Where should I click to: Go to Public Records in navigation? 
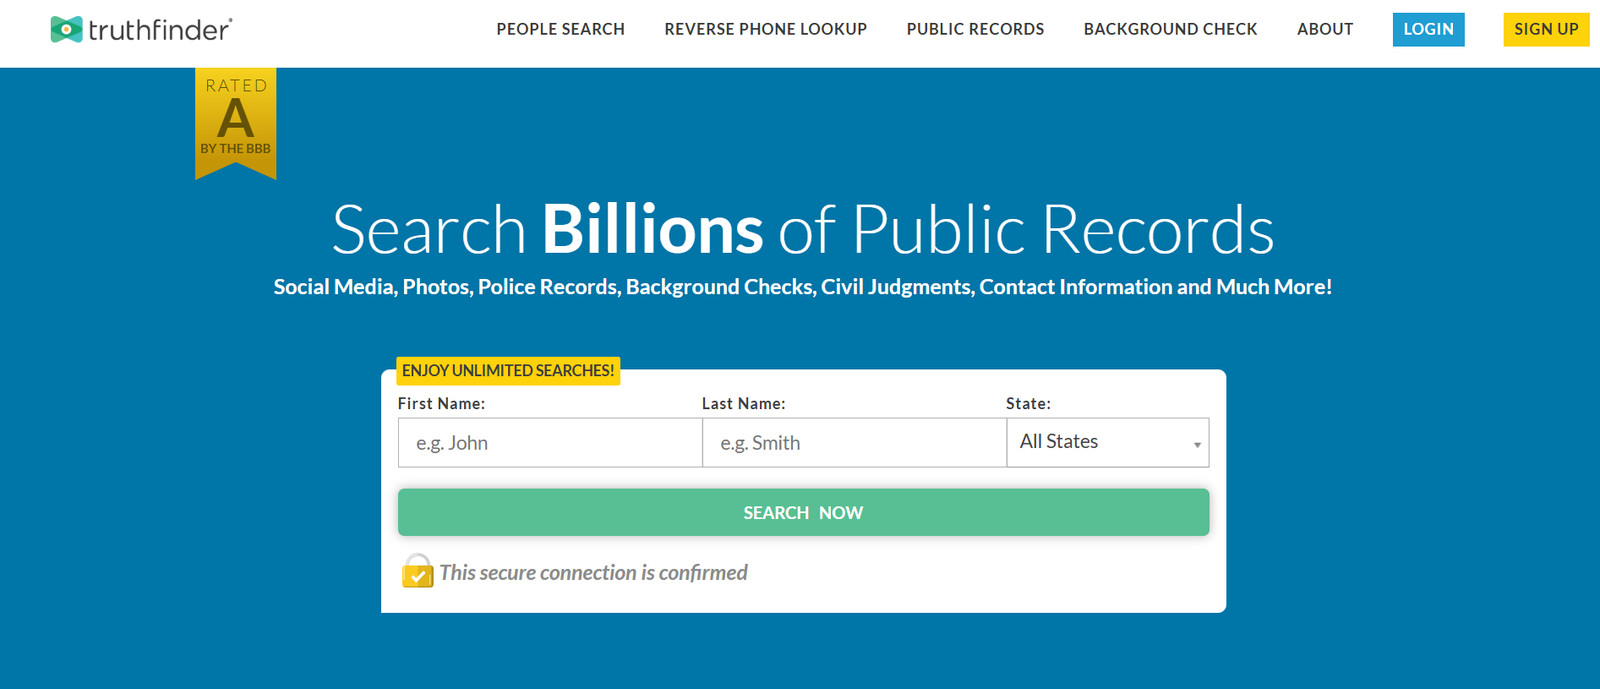(x=975, y=29)
